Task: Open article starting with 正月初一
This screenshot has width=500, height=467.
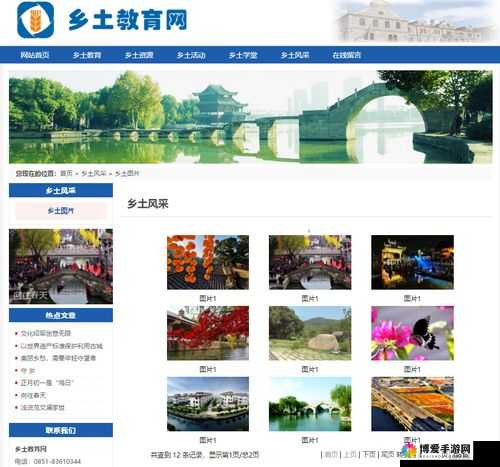Action: [47, 383]
